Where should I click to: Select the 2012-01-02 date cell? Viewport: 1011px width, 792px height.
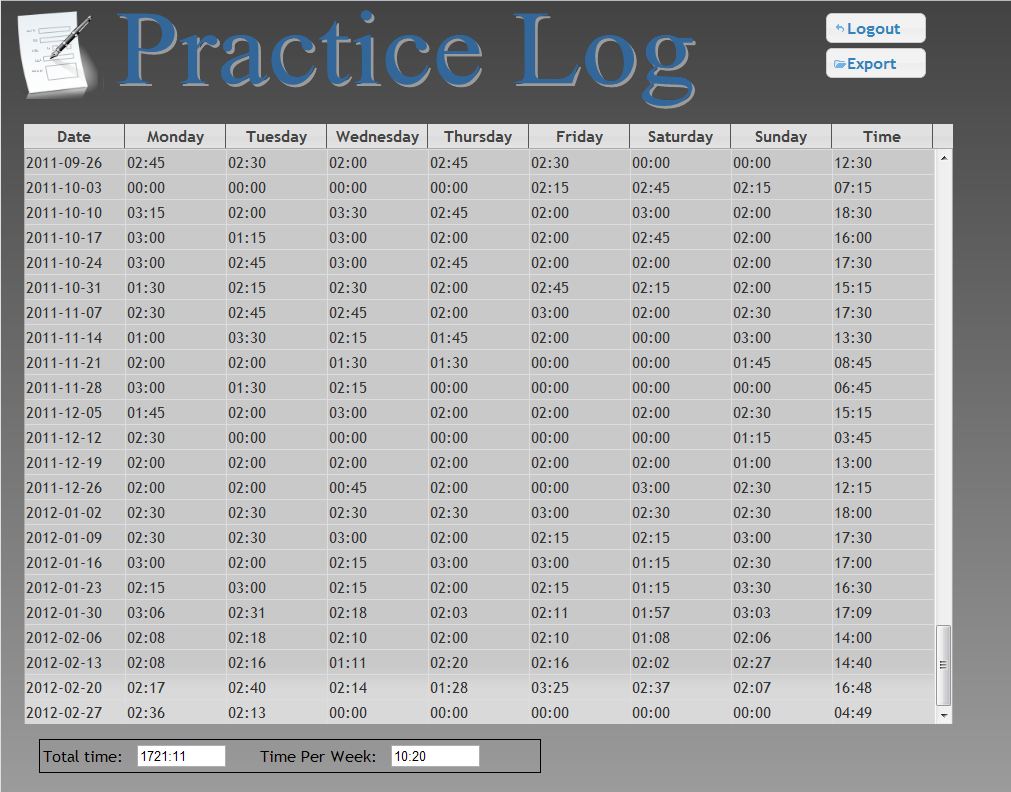pyautogui.click(x=74, y=513)
